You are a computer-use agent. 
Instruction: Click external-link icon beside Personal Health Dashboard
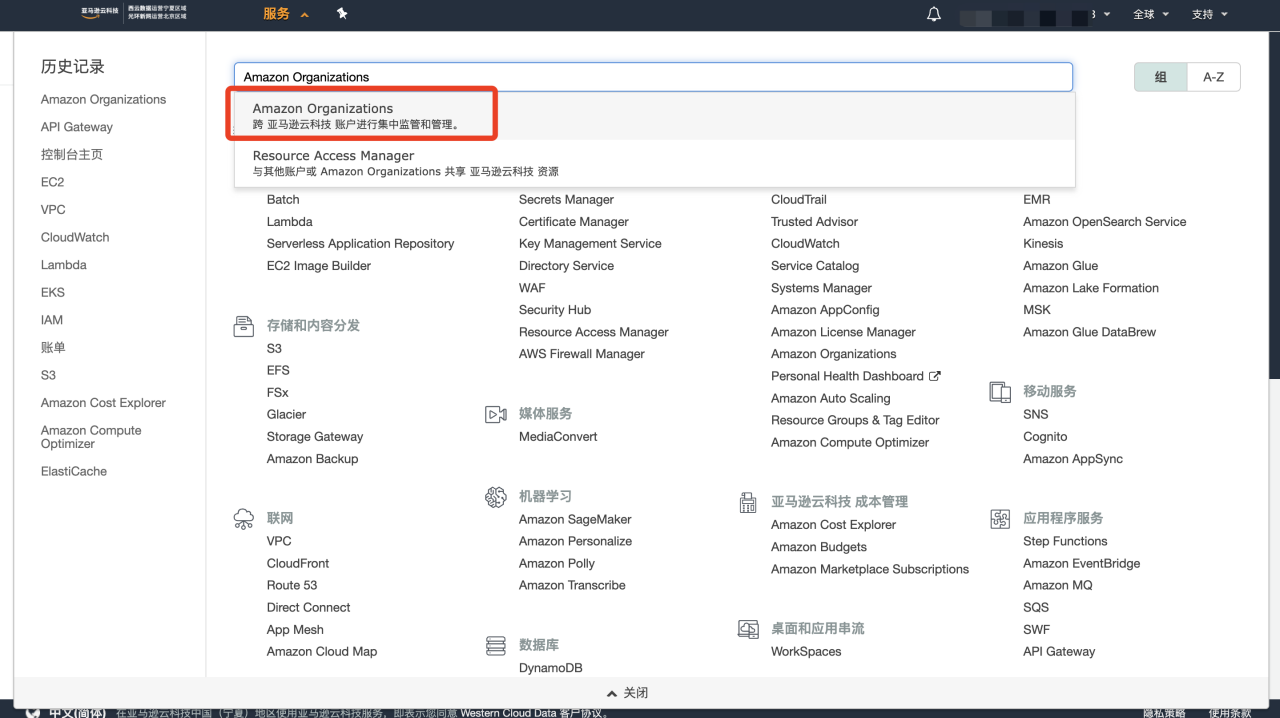935,376
